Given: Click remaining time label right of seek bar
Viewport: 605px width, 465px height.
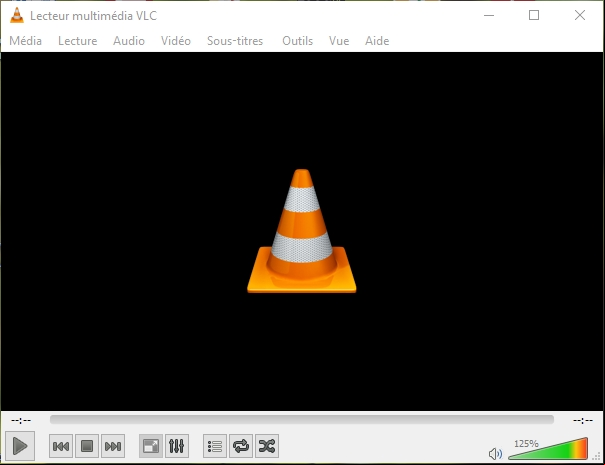Looking at the screenshot, I should coord(583,420).
